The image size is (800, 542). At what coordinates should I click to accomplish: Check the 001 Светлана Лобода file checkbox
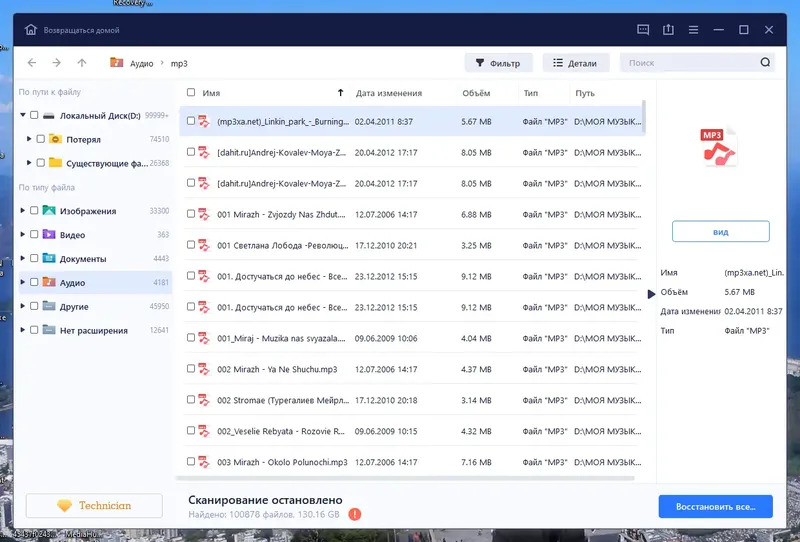(191, 245)
